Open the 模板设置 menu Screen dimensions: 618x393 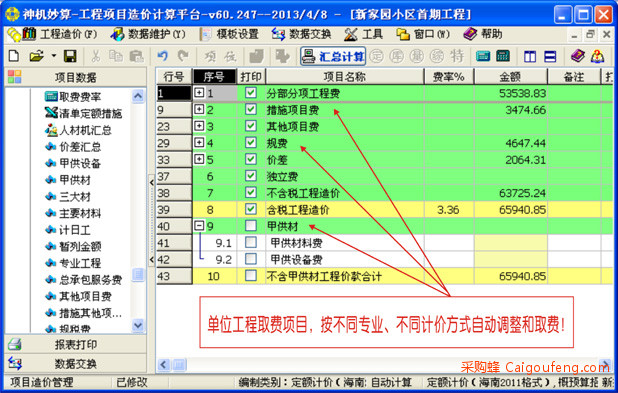[229, 34]
